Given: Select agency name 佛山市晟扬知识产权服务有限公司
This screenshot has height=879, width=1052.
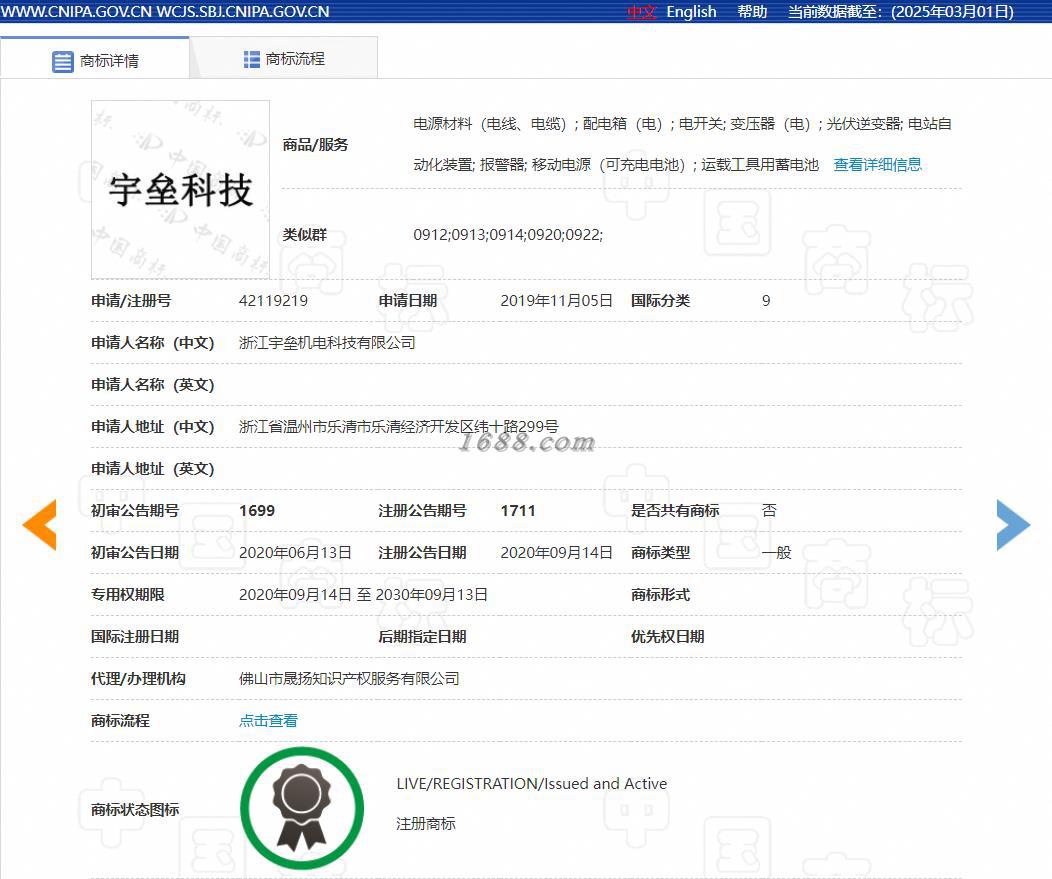Looking at the screenshot, I should 349,679.
